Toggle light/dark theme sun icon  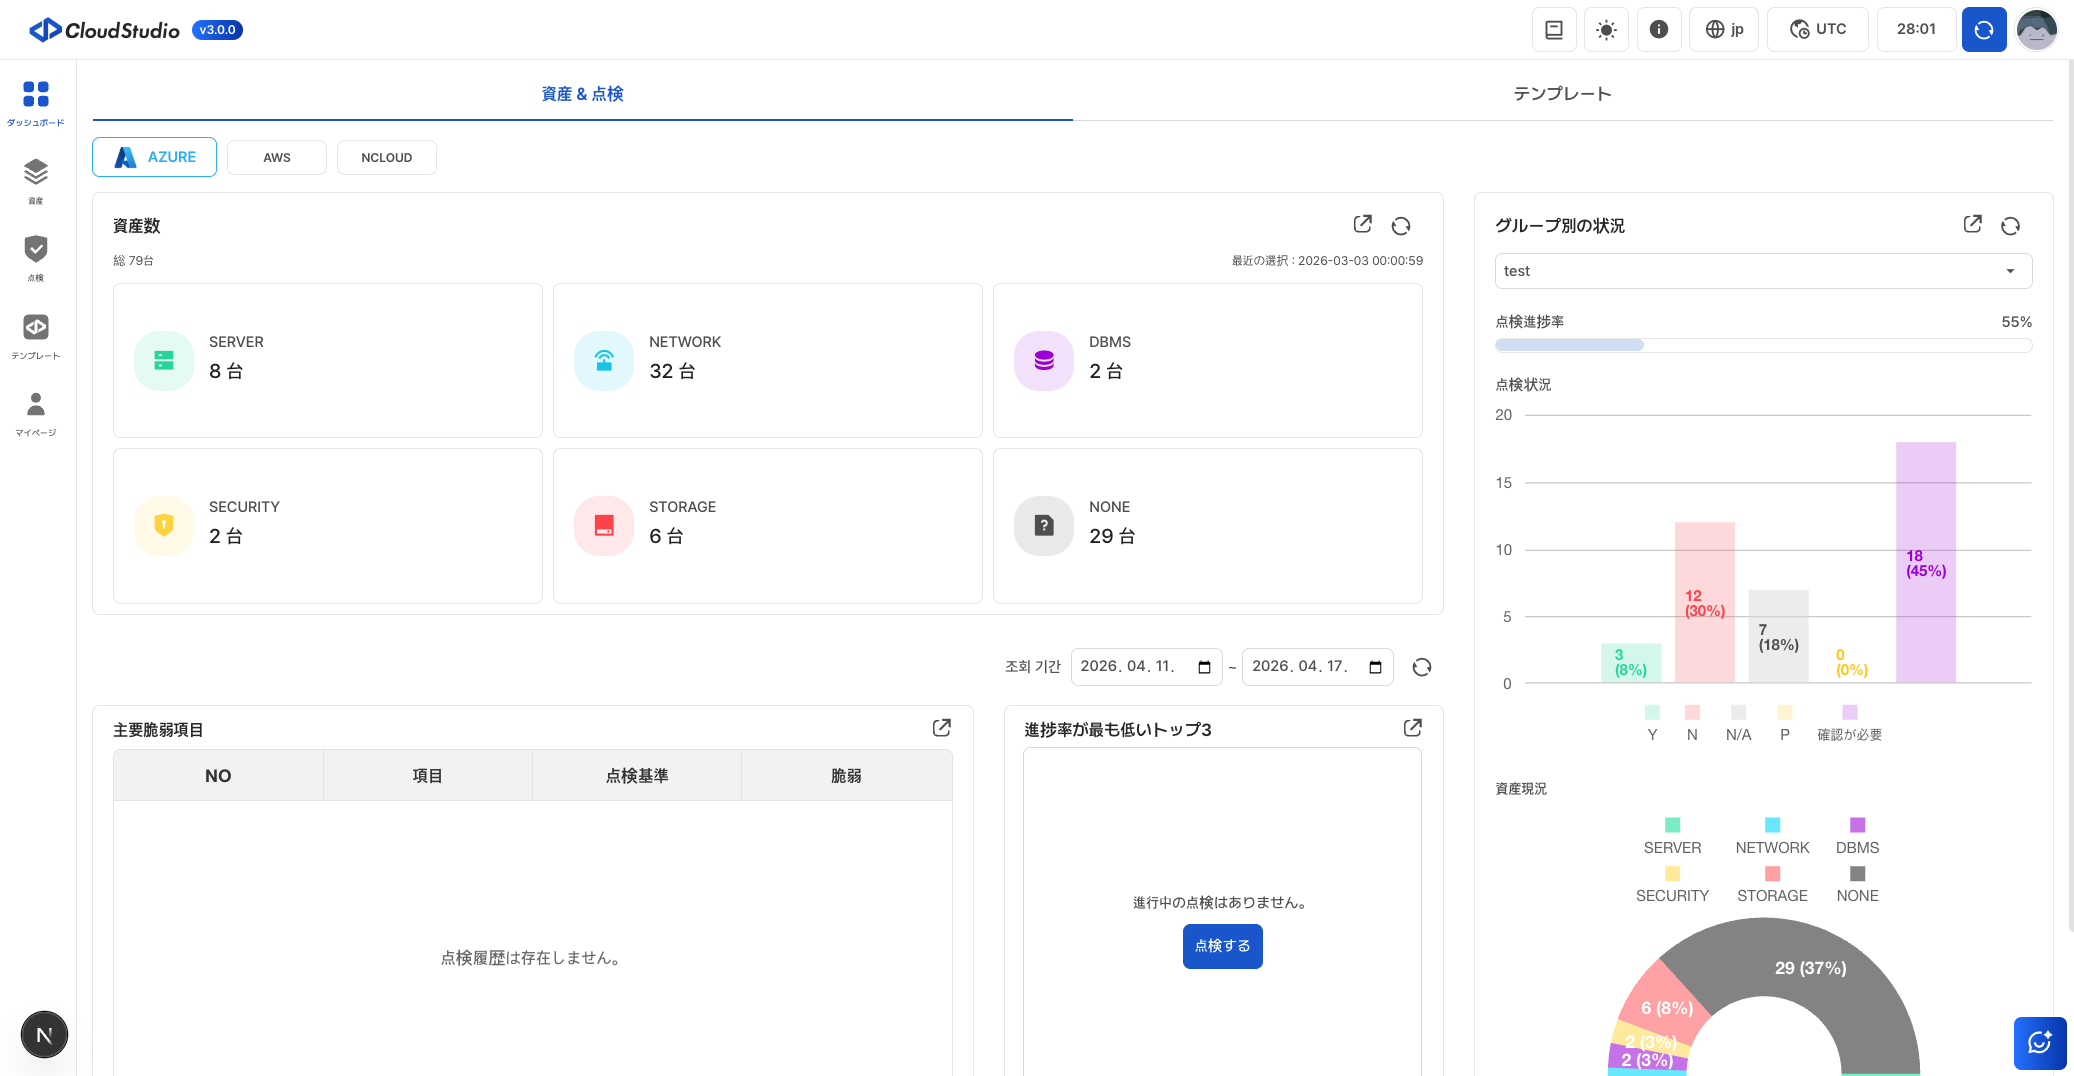pos(1606,29)
